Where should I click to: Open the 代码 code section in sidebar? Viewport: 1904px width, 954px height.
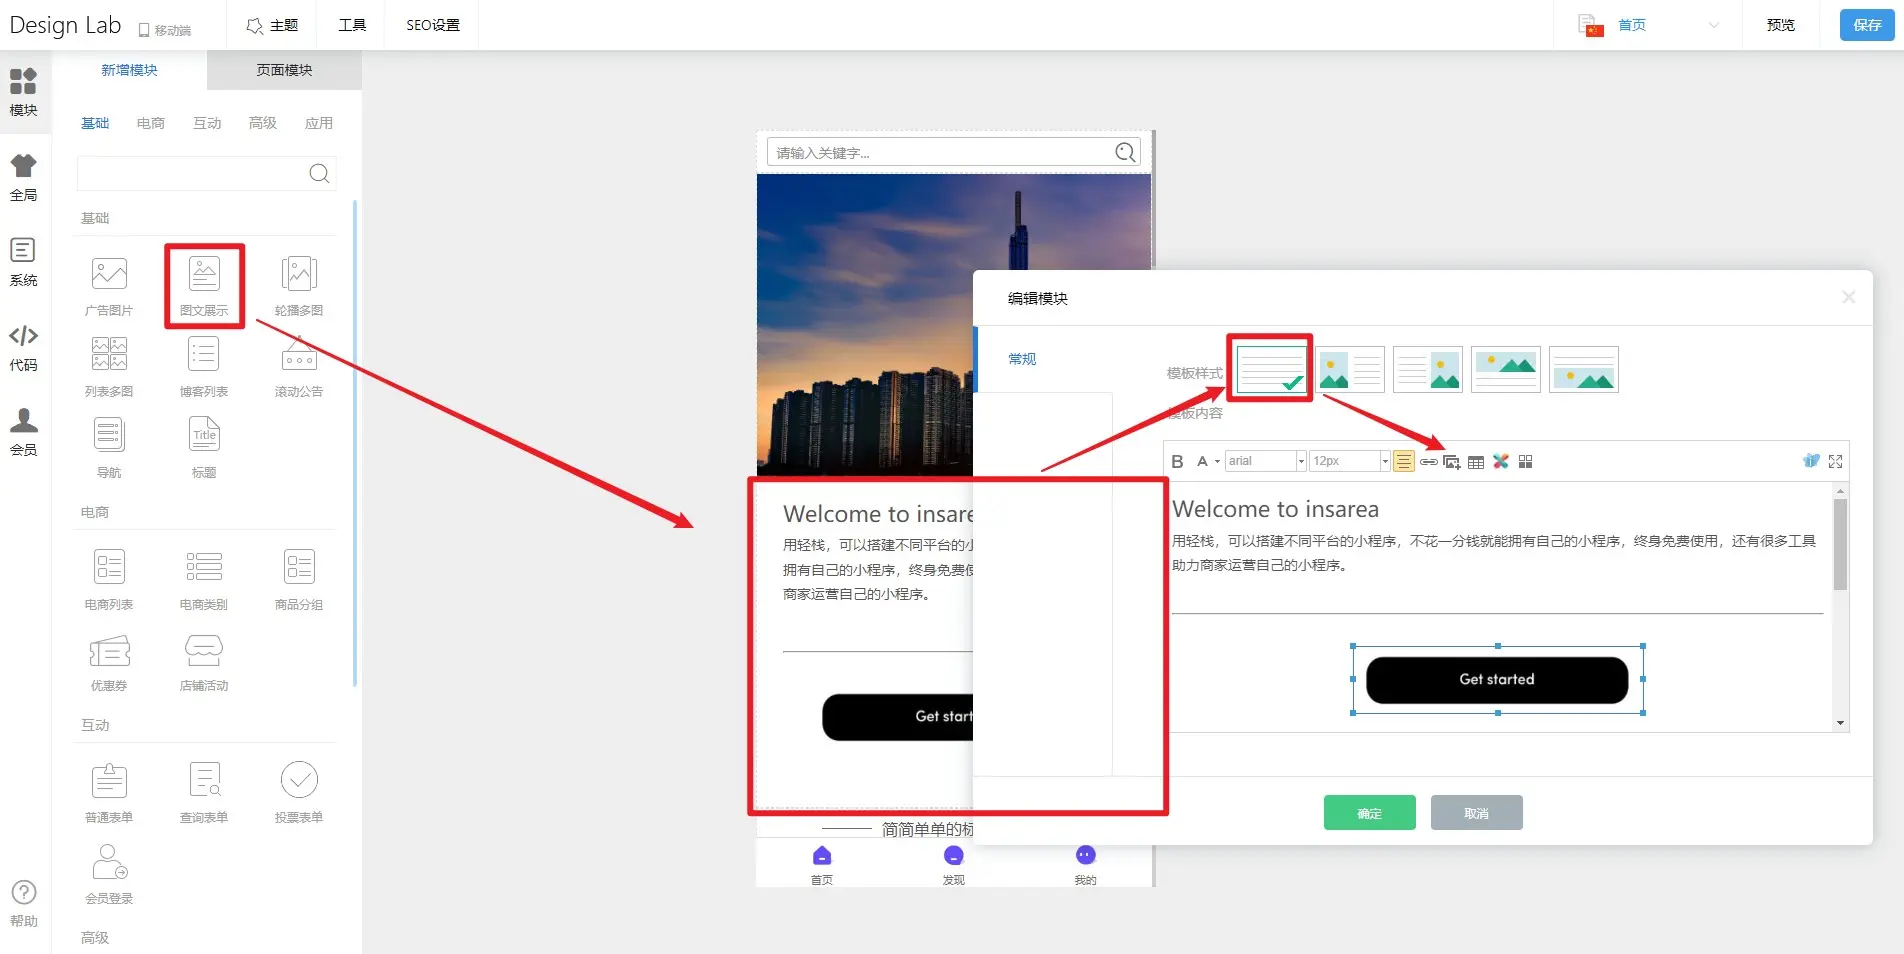click(x=23, y=346)
